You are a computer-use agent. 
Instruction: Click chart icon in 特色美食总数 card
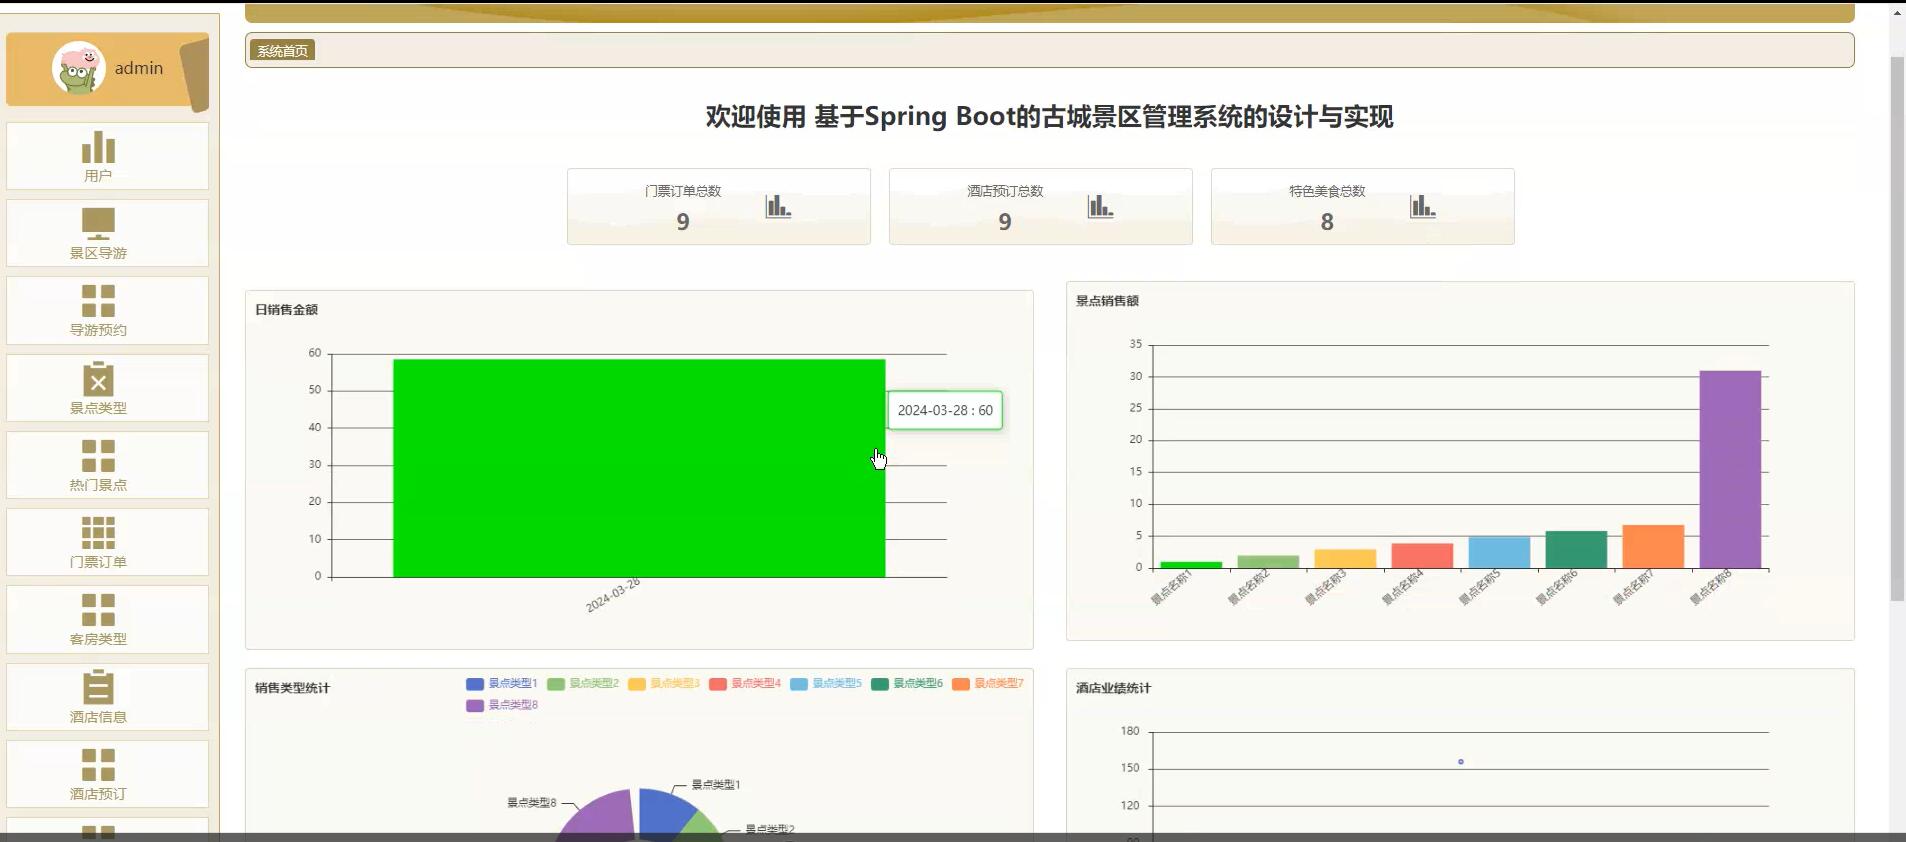pyautogui.click(x=1422, y=206)
